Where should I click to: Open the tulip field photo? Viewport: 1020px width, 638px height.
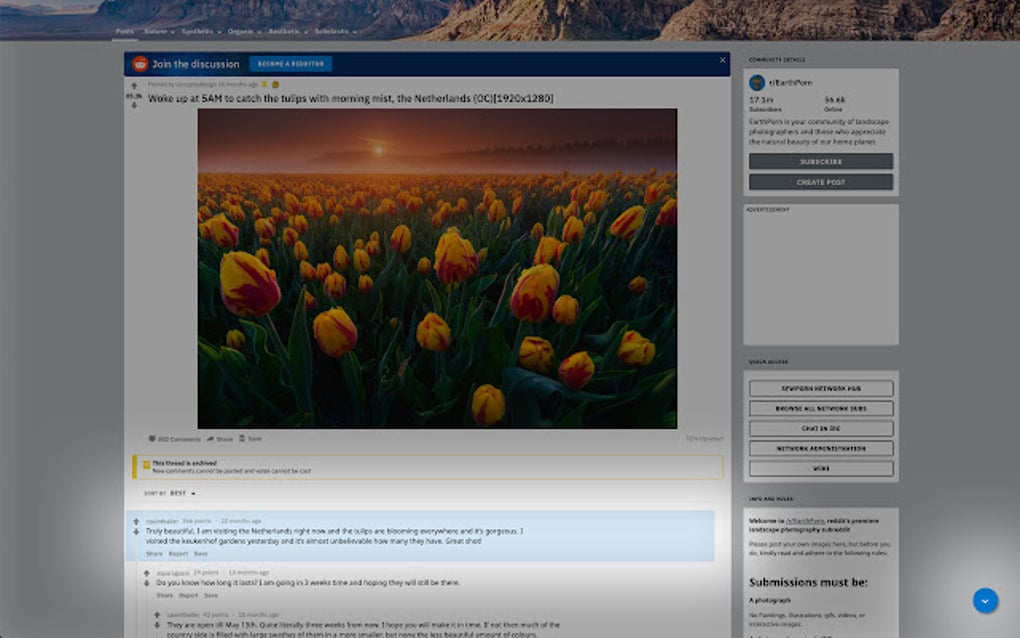click(437, 268)
